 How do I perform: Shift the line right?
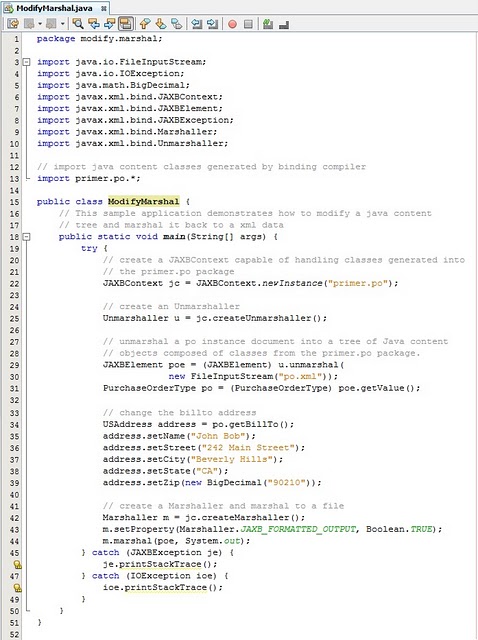click(x=212, y=24)
